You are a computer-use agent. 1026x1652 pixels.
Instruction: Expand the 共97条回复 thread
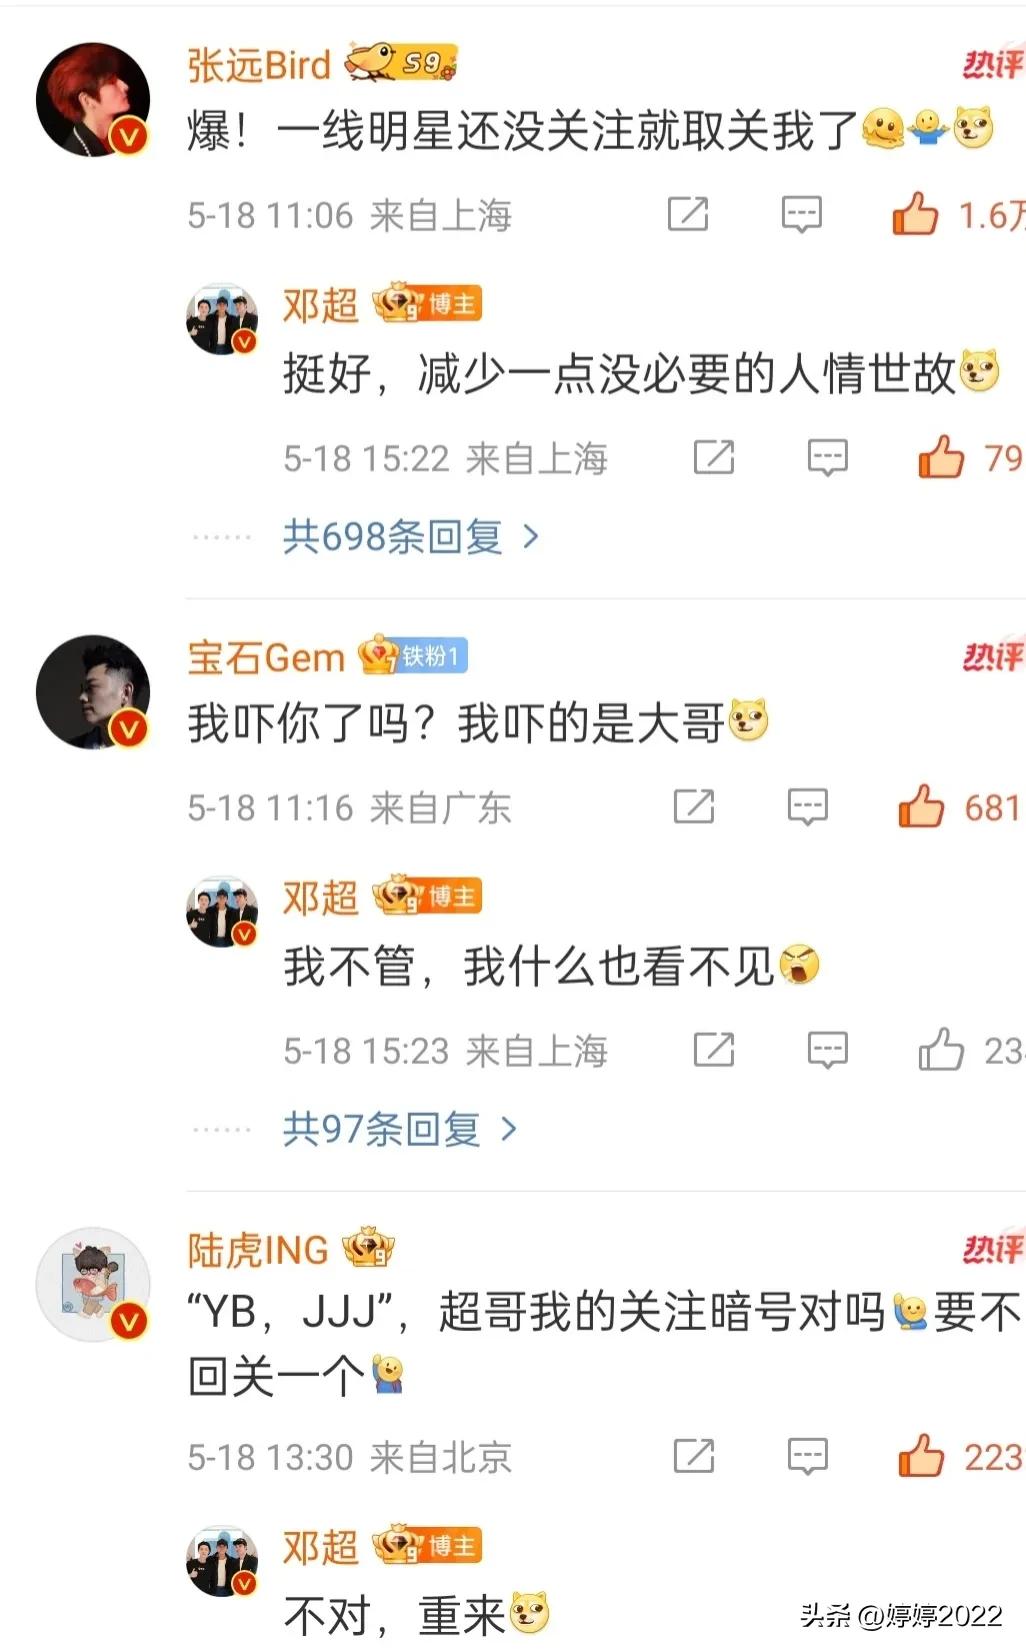(x=400, y=1129)
